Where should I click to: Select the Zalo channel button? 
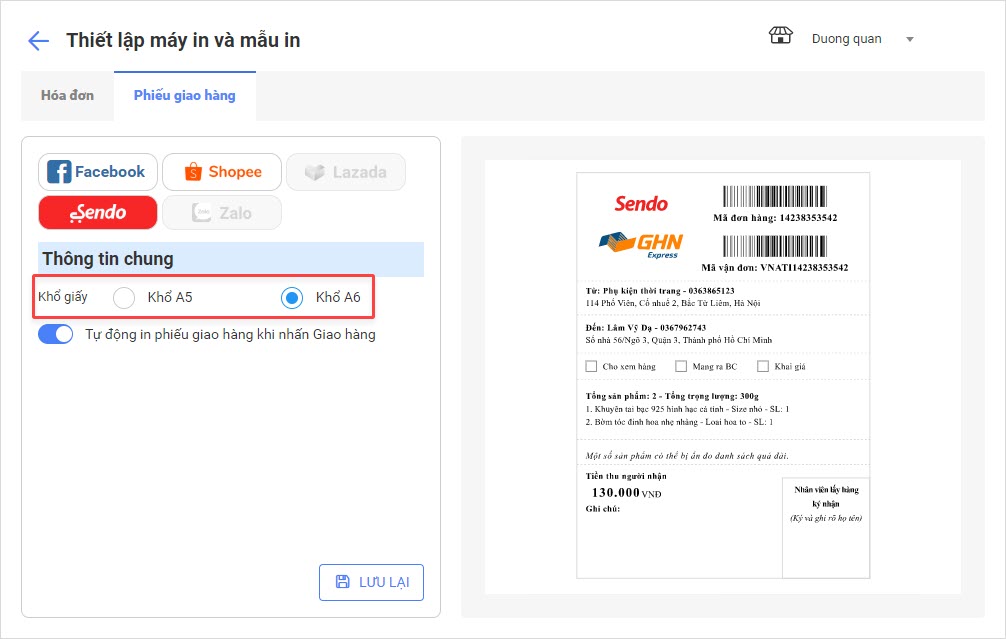click(221, 212)
